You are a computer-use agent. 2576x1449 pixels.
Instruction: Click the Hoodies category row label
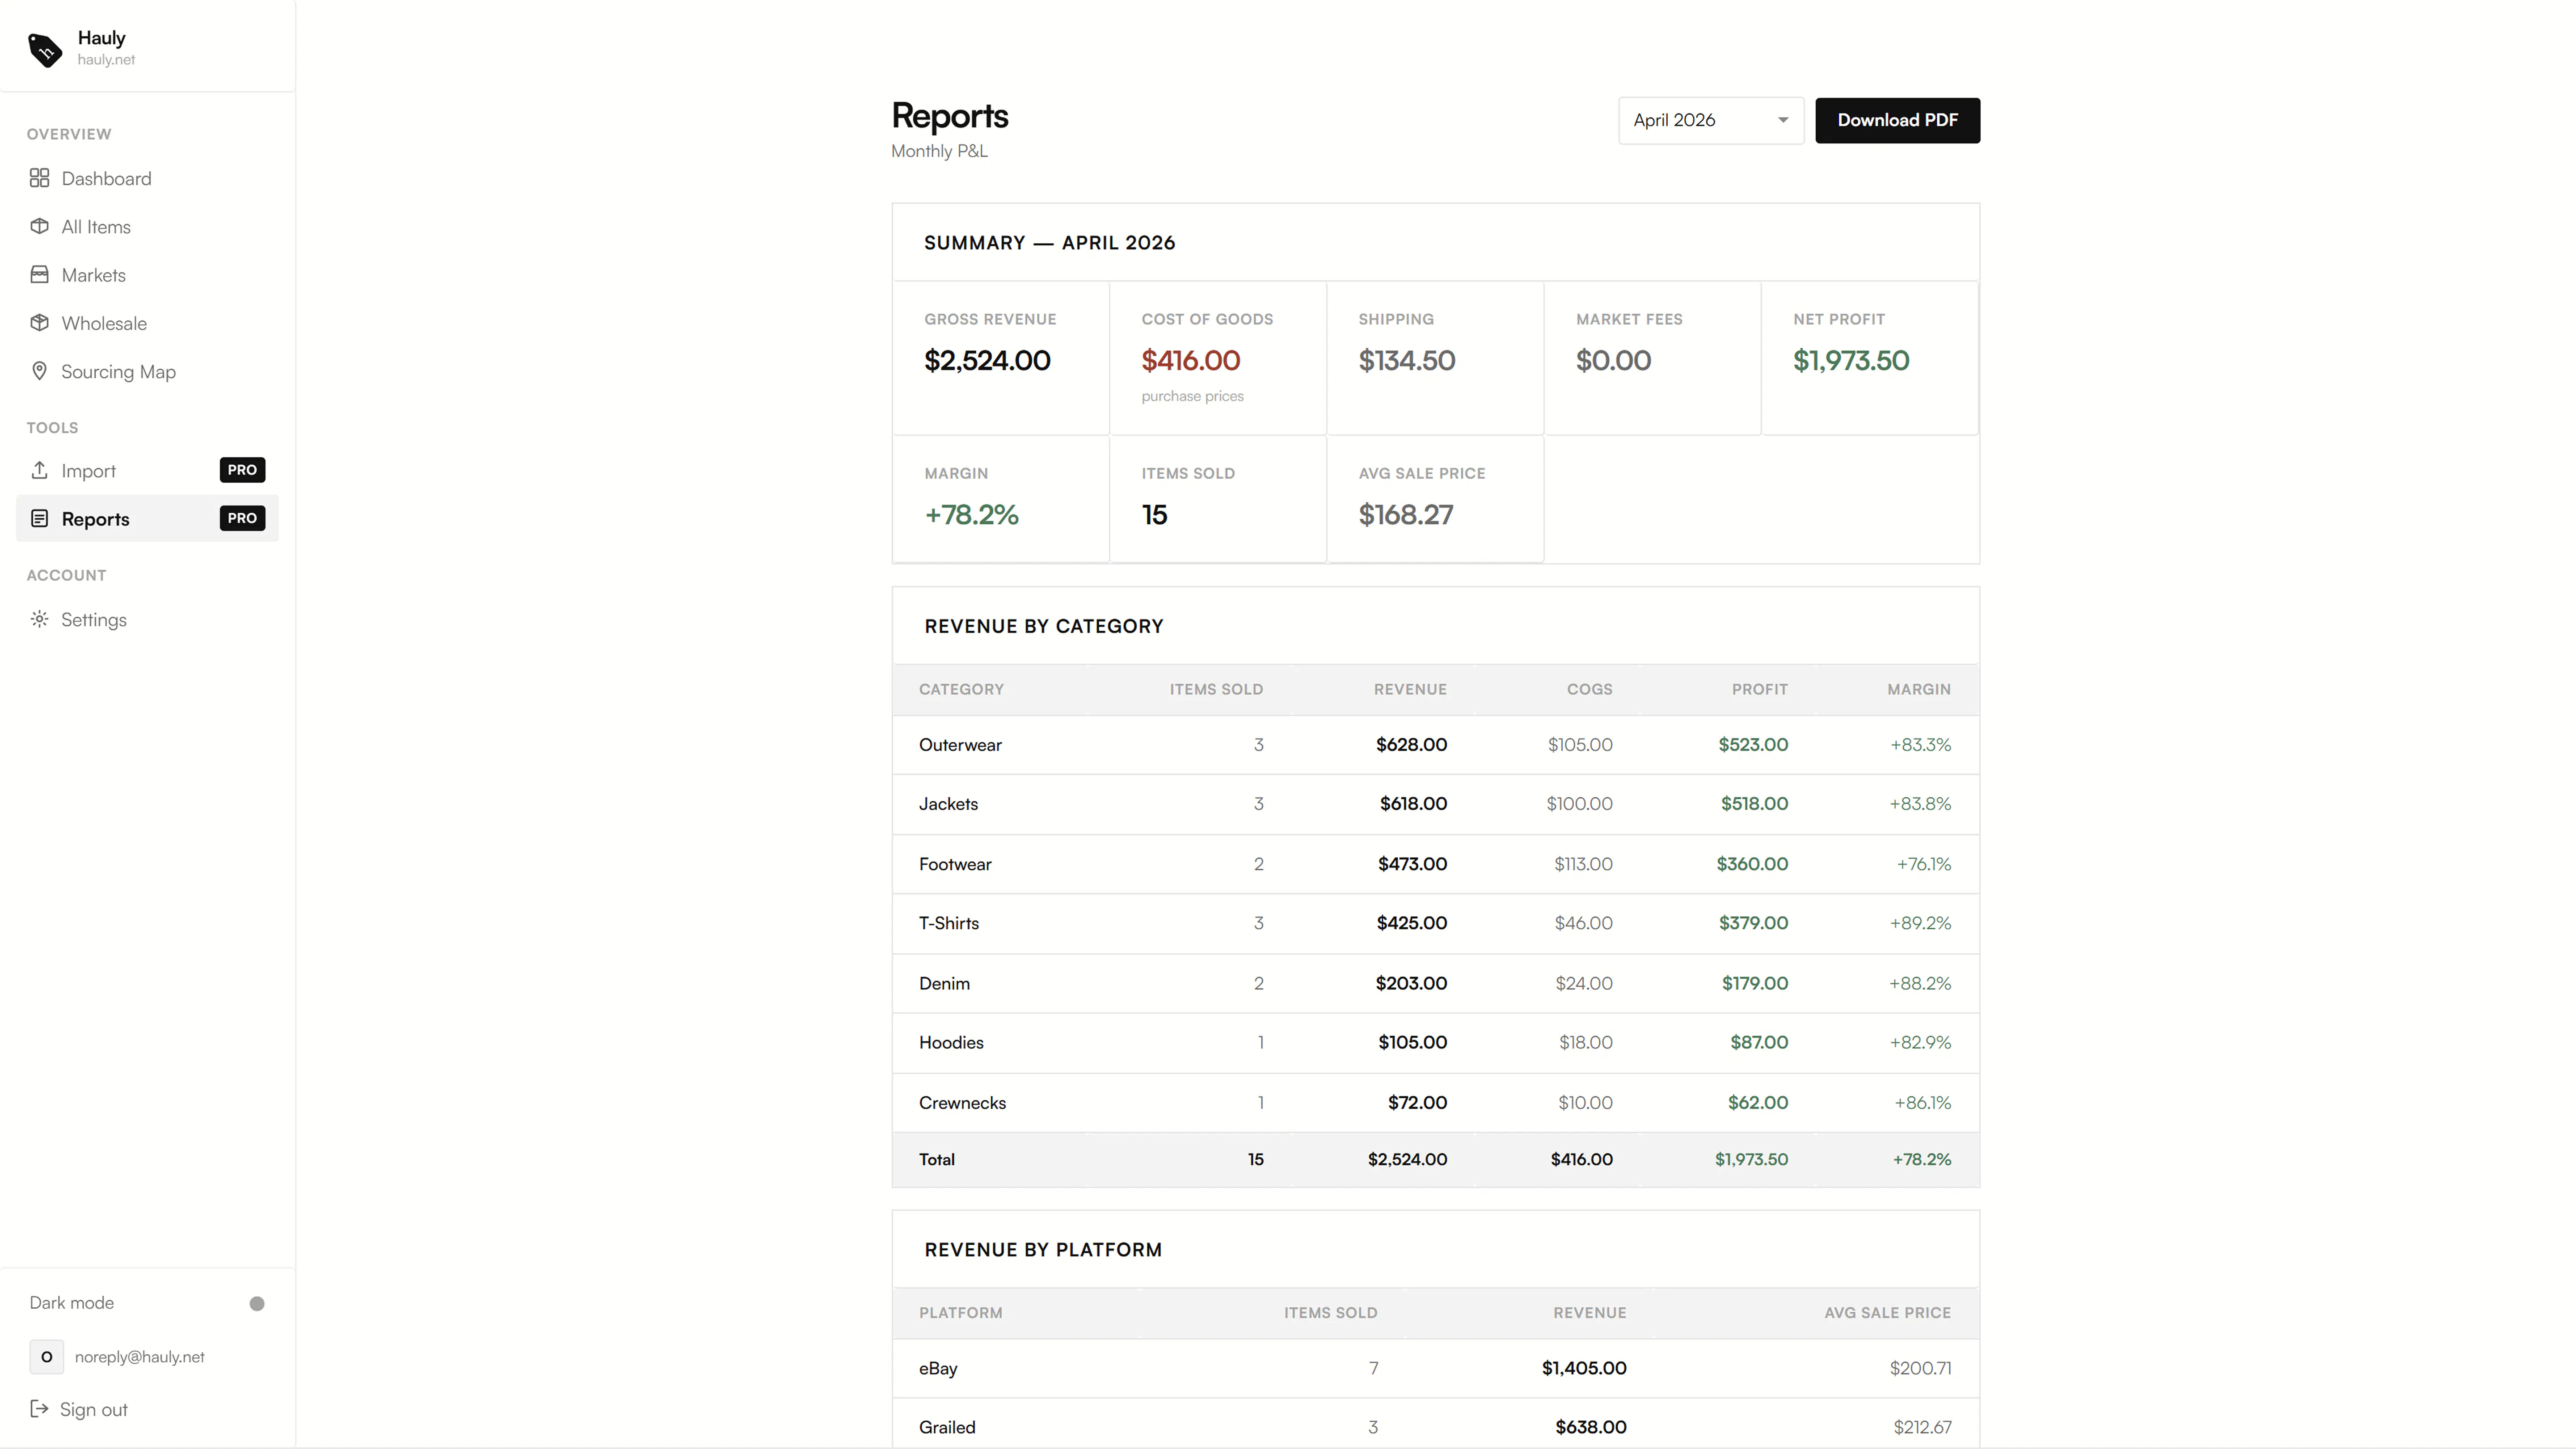(x=951, y=1042)
